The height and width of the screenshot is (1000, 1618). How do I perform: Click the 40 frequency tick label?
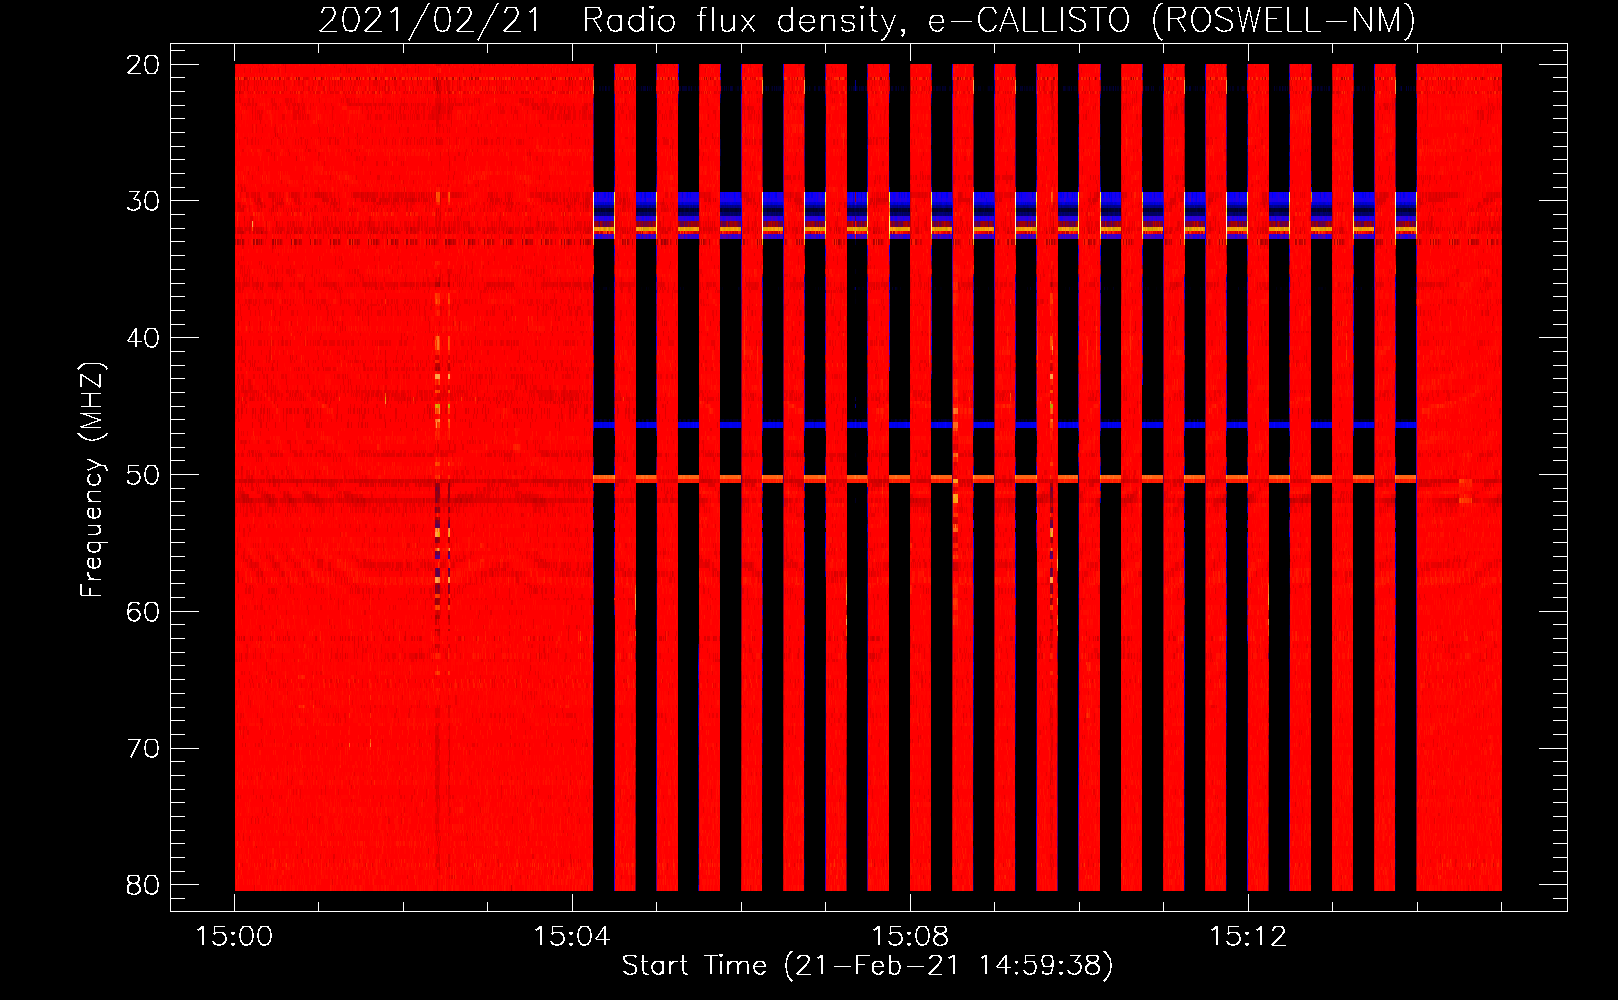144,338
